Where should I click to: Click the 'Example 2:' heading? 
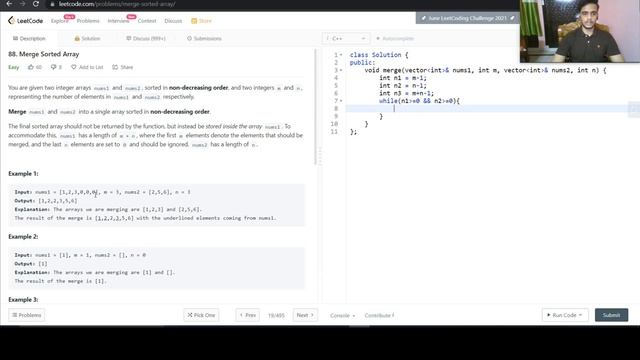coord(23,237)
